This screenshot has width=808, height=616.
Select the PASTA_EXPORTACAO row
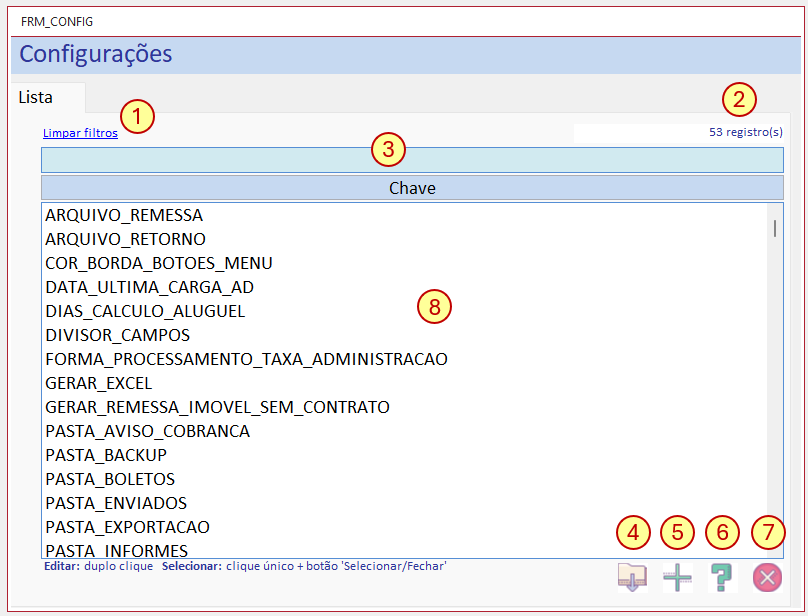(x=405, y=527)
